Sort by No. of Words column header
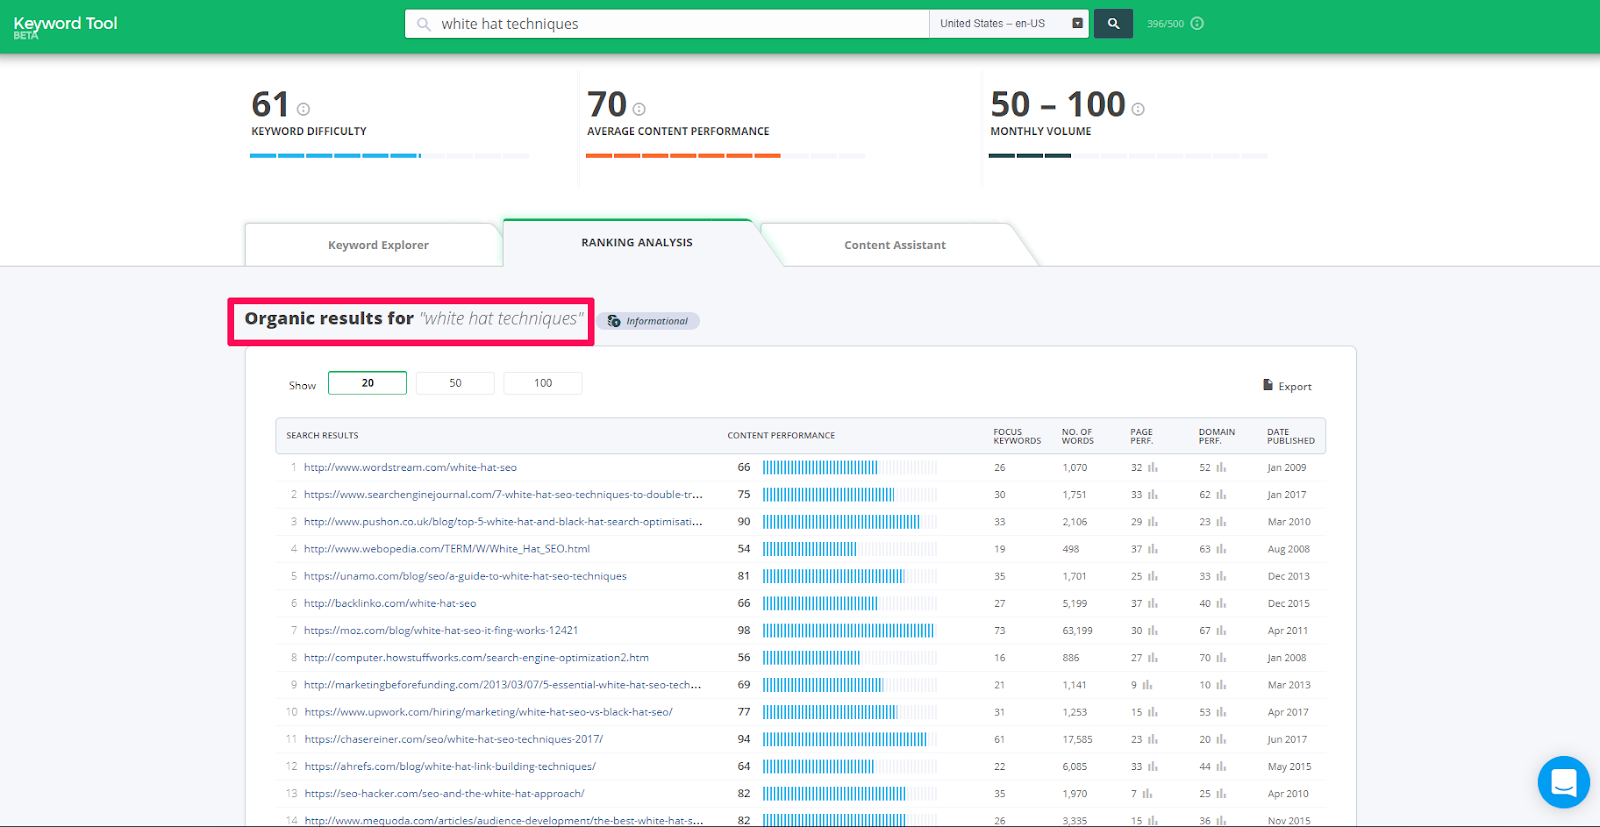 (x=1077, y=436)
